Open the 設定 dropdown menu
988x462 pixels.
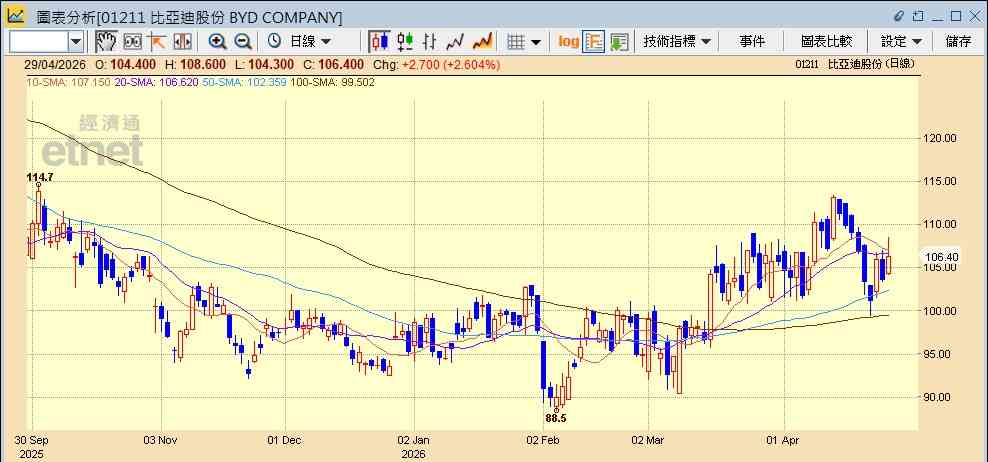(x=902, y=42)
